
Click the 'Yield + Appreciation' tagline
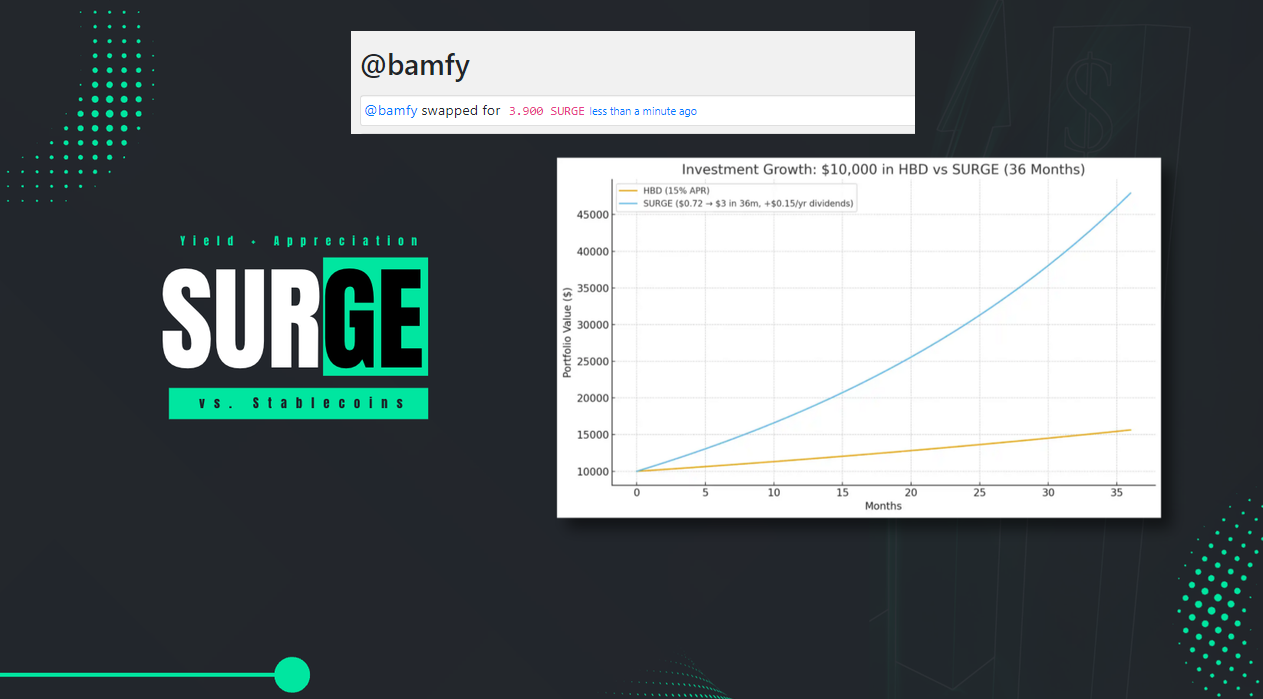(x=299, y=241)
